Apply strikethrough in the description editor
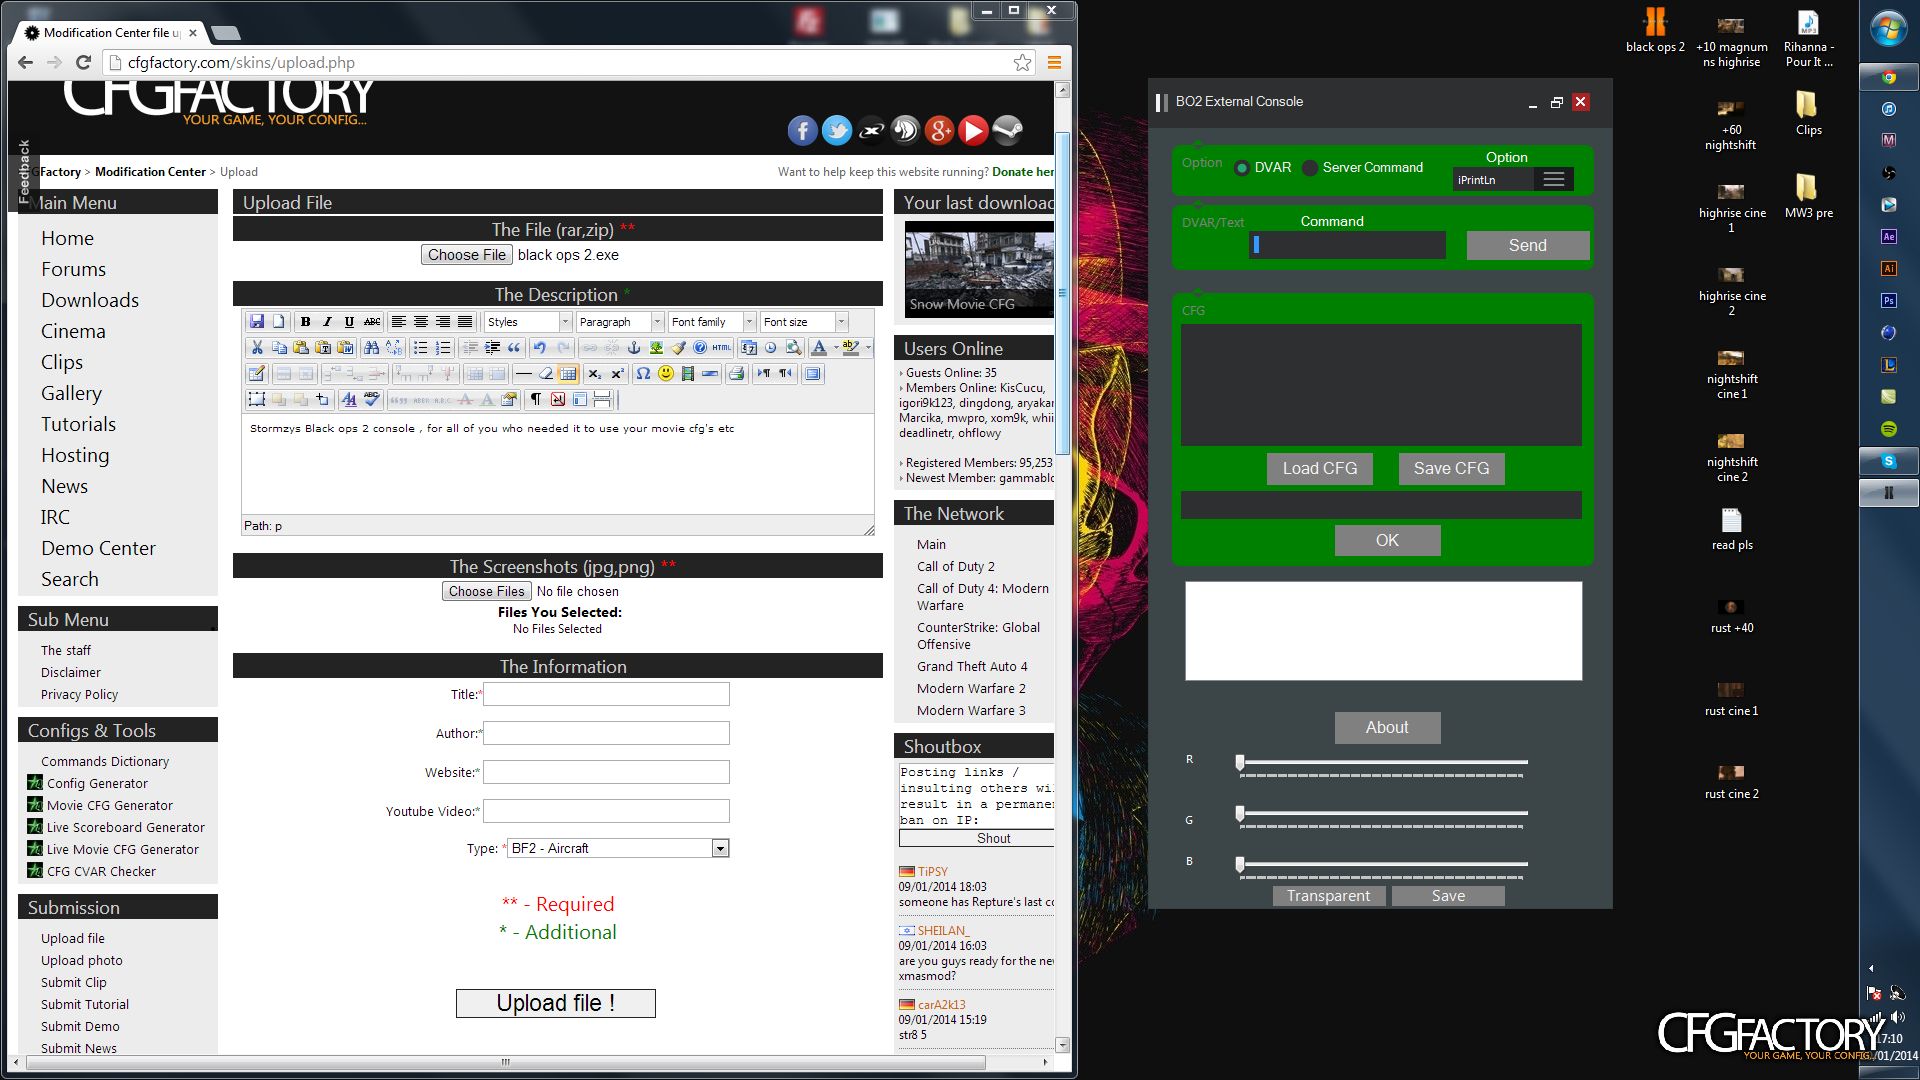The width and height of the screenshot is (1920, 1080). tap(372, 322)
